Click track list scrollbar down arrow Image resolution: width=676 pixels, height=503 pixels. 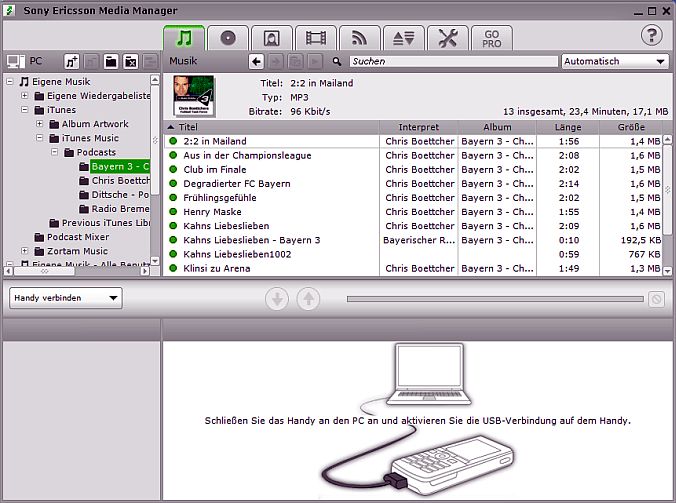667,271
